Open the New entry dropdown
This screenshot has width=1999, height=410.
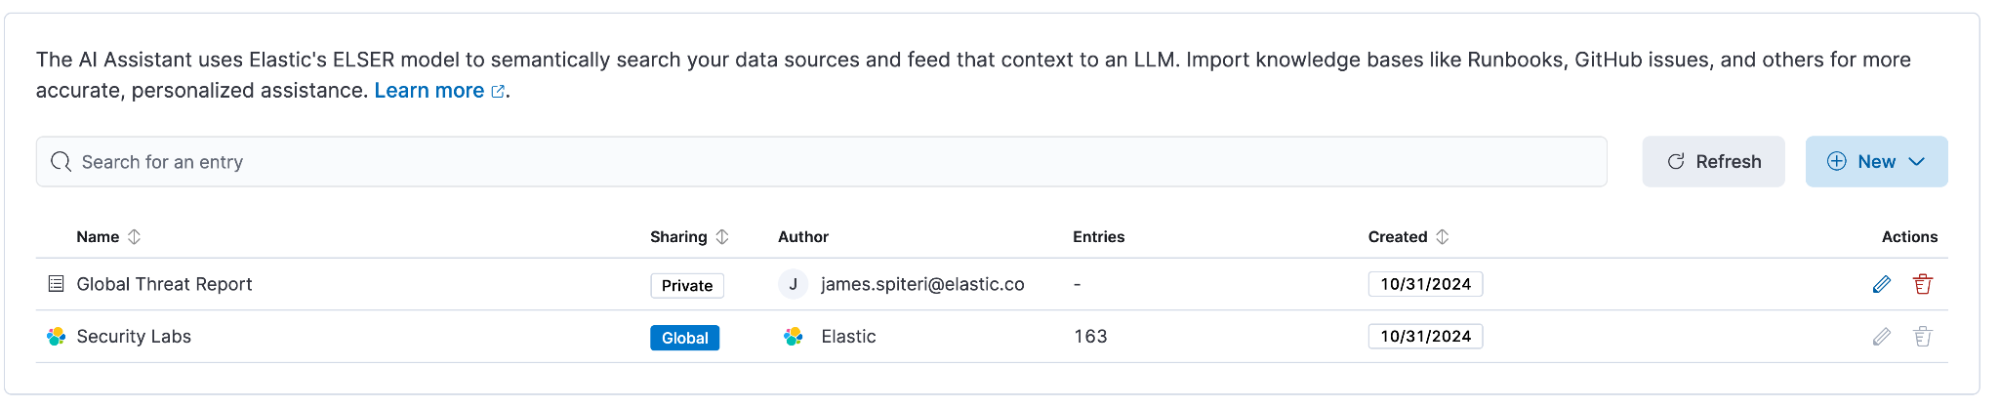pos(1876,162)
